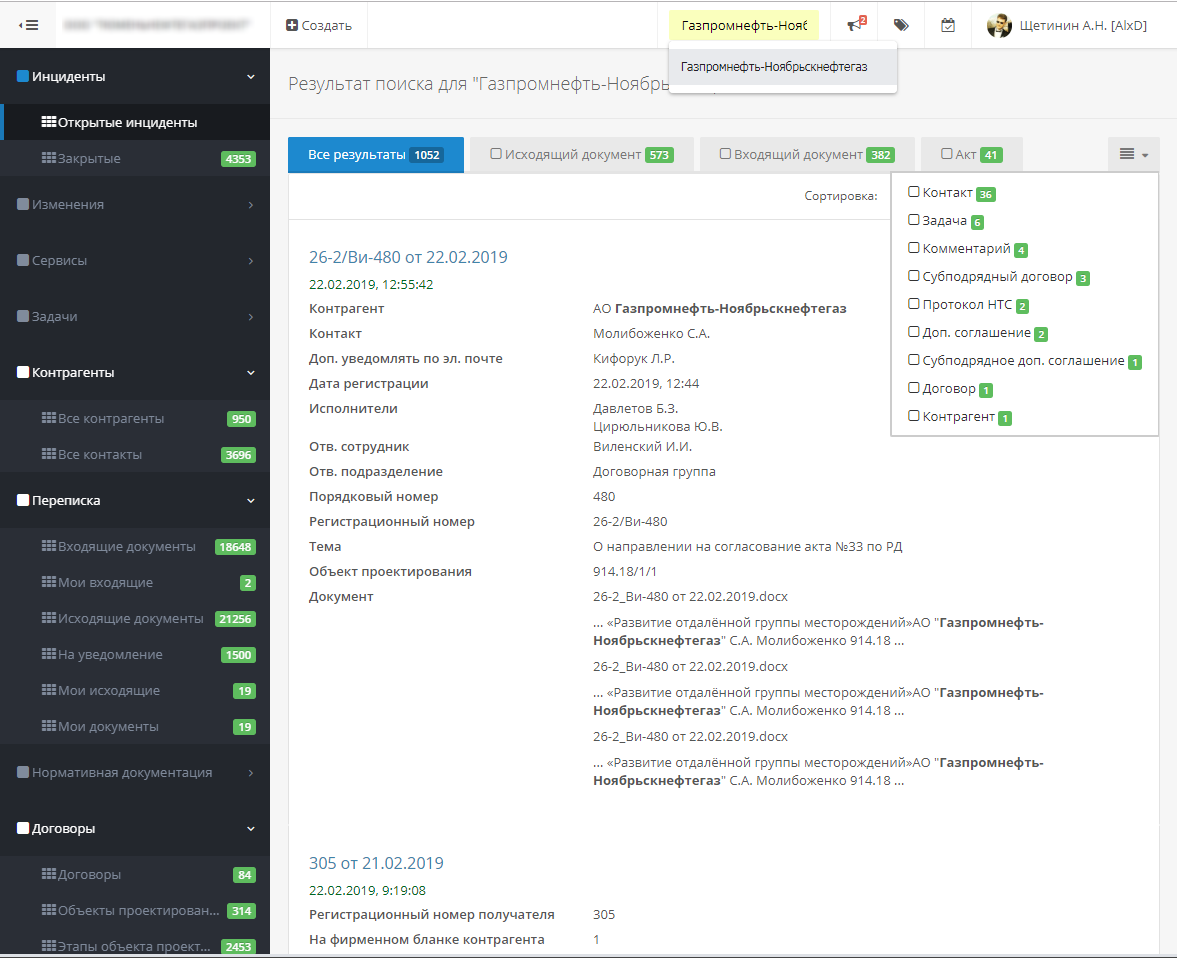Click the user name Щетинин А.Н. [AlxD]
1177x958 pixels.
1083,26
